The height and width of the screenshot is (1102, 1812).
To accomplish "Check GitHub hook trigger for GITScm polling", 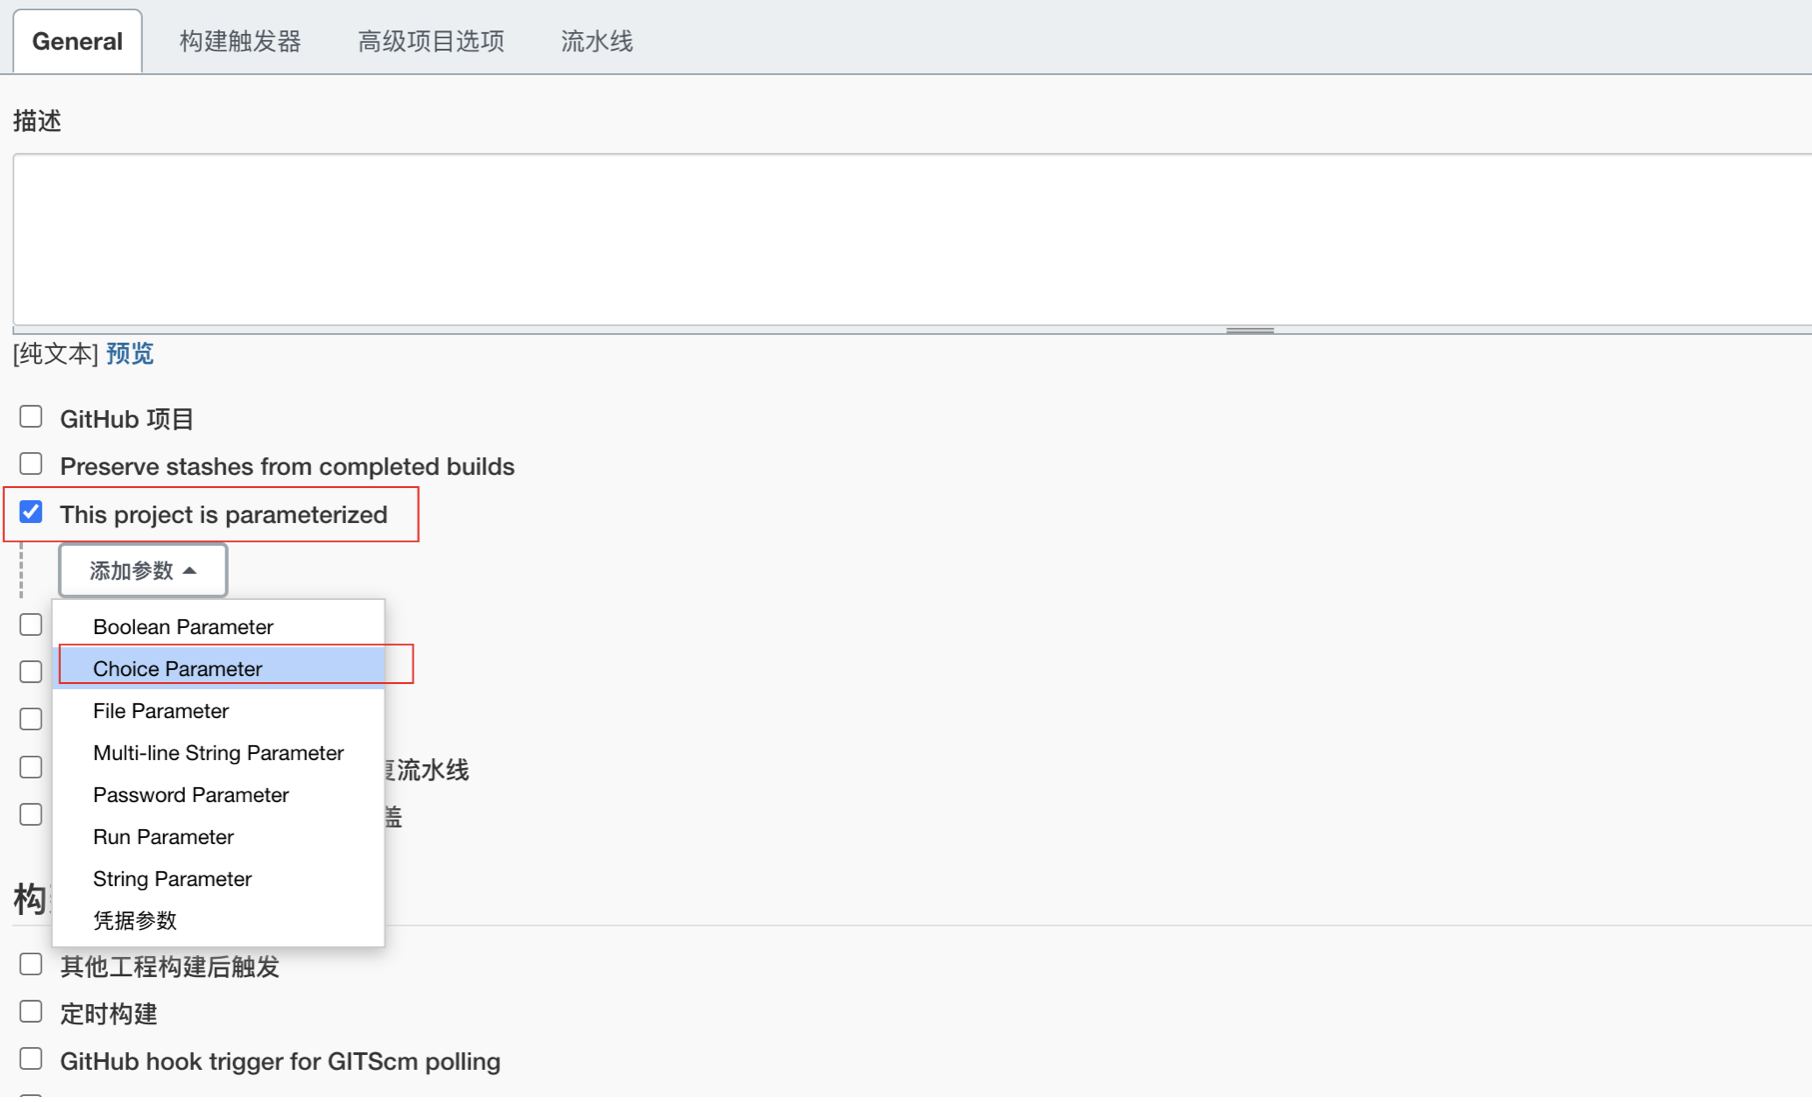I will [31, 1059].
